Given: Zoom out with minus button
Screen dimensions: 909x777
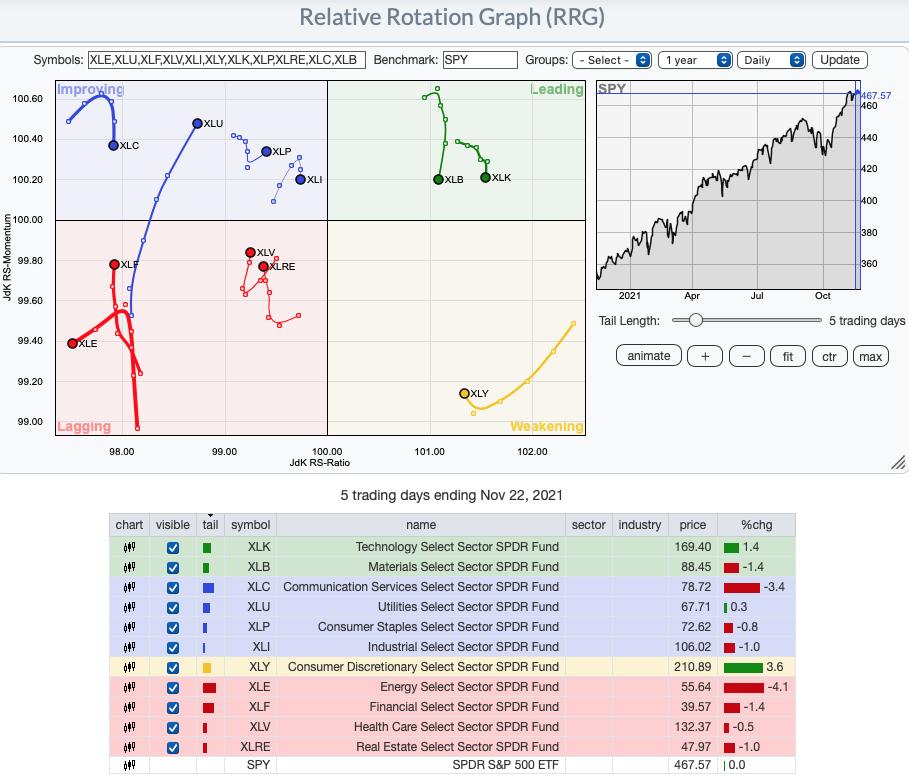Looking at the screenshot, I should click(747, 357).
